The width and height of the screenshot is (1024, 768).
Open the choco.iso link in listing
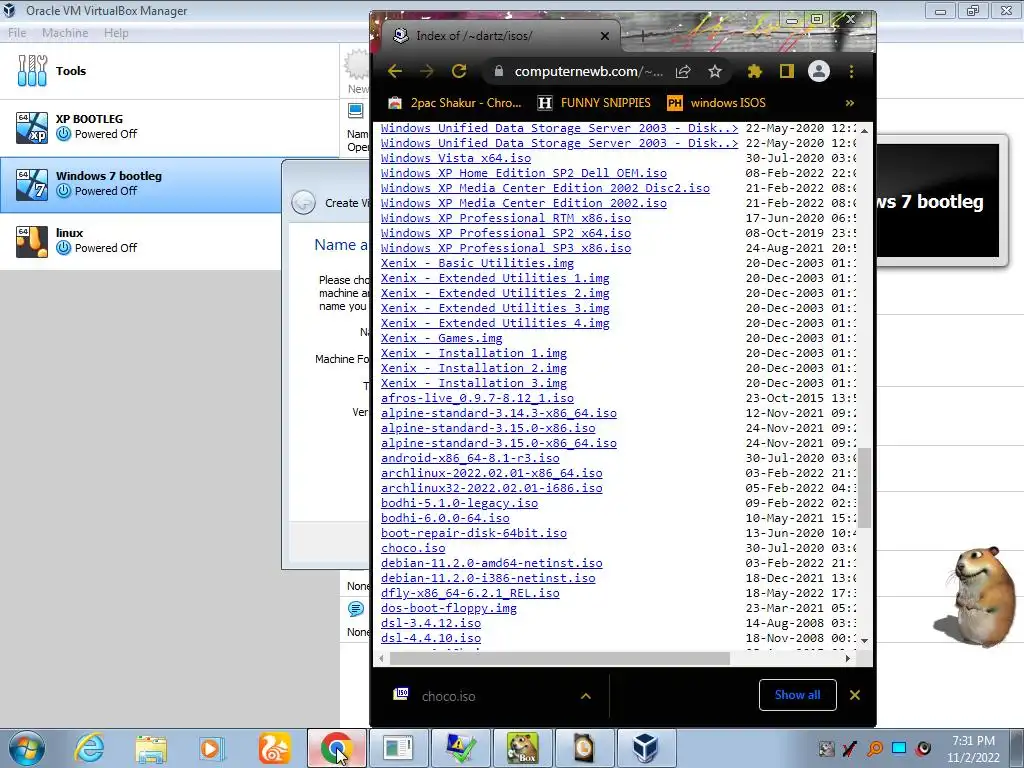tap(413, 549)
